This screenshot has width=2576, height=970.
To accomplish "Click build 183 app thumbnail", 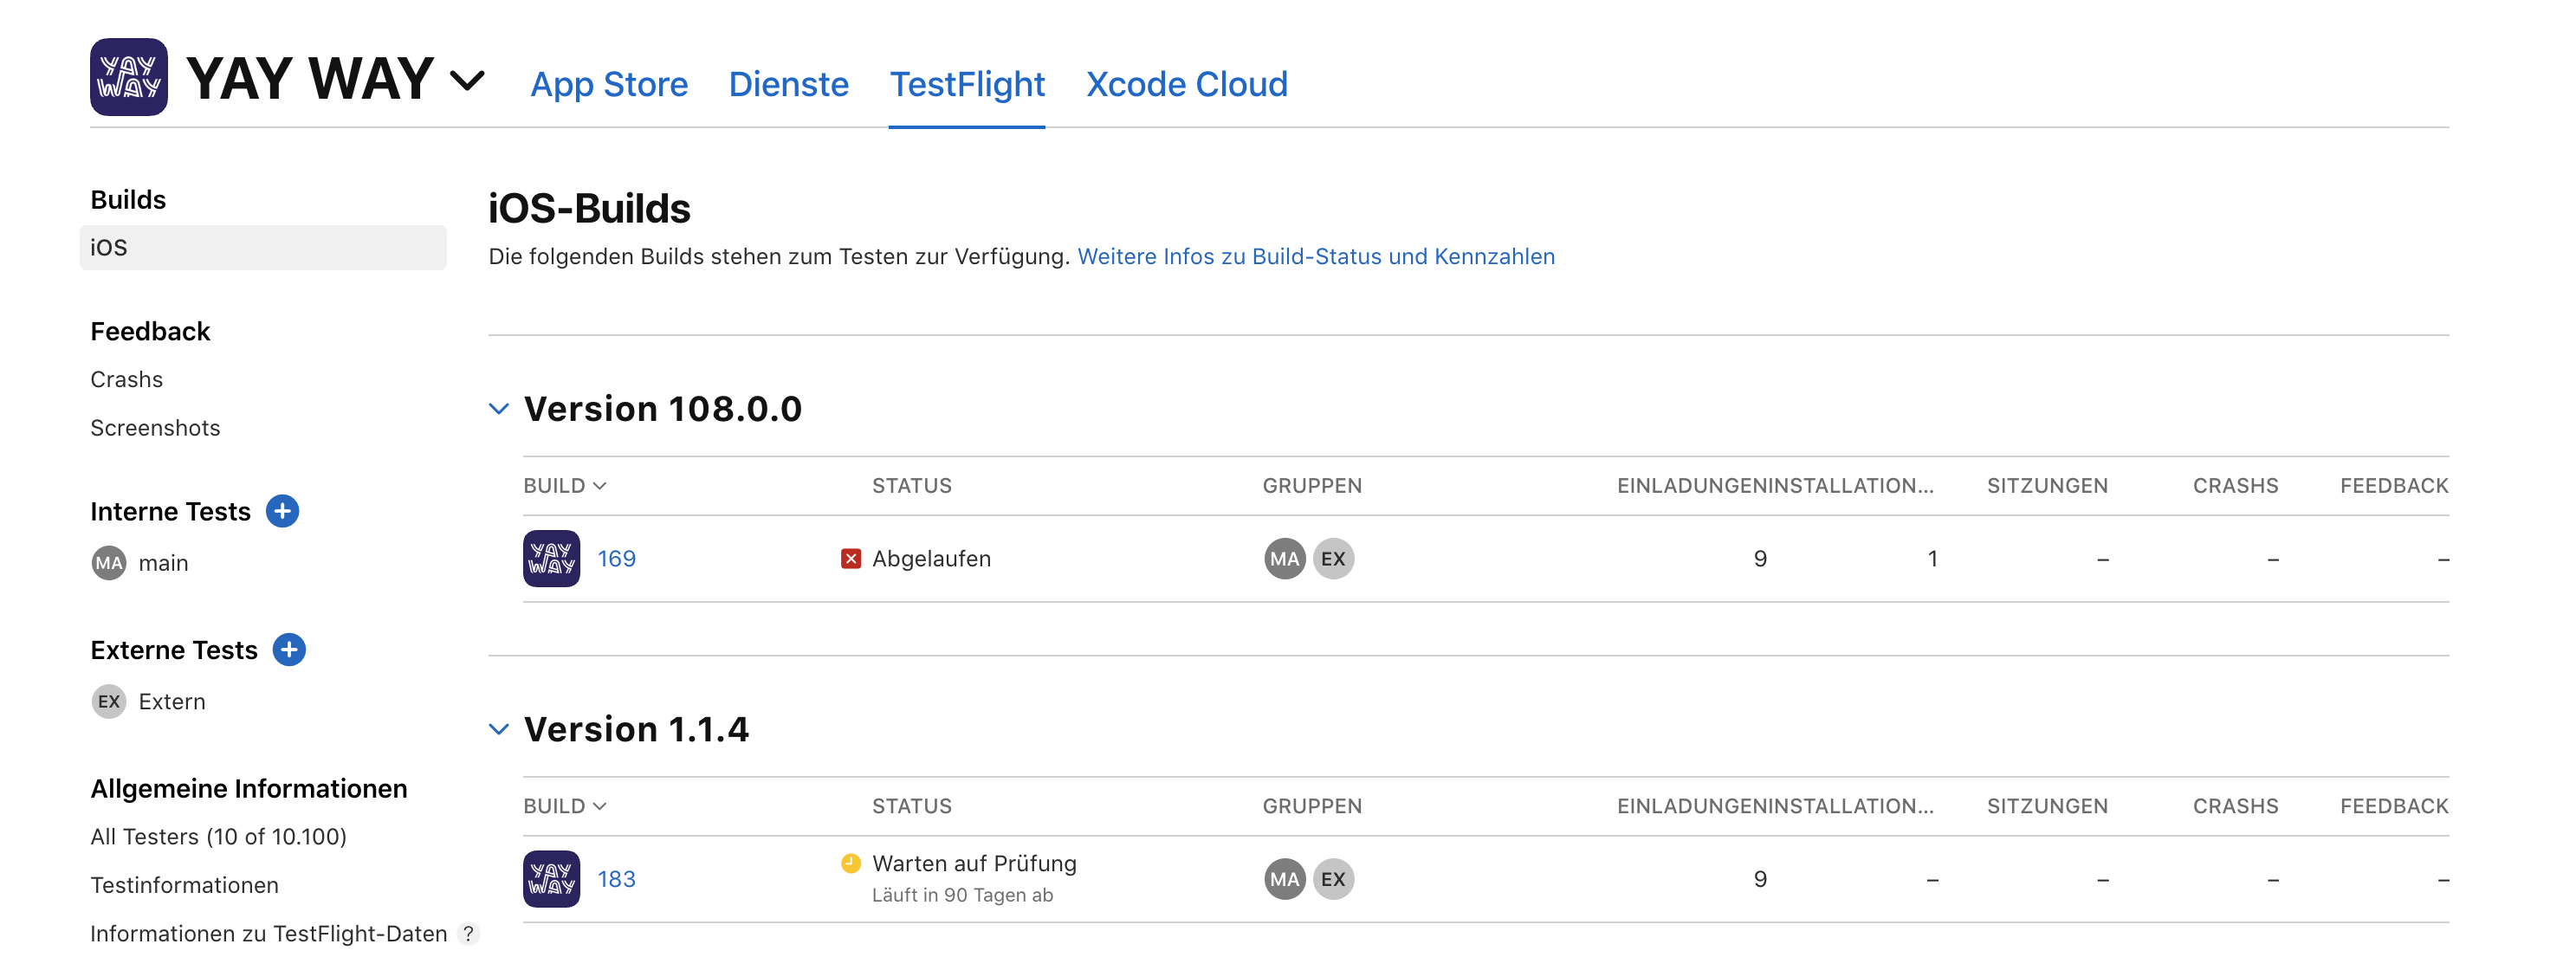I will pyautogui.click(x=551, y=879).
